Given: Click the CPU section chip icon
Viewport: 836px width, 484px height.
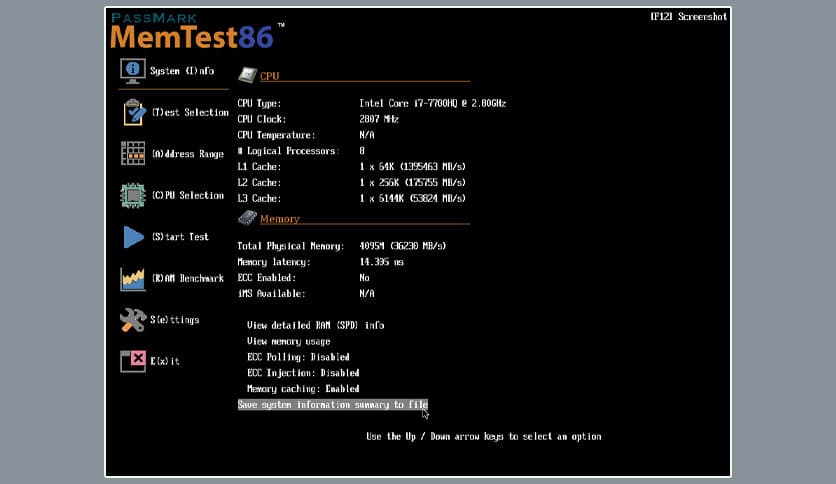Looking at the screenshot, I should [247, 75].
